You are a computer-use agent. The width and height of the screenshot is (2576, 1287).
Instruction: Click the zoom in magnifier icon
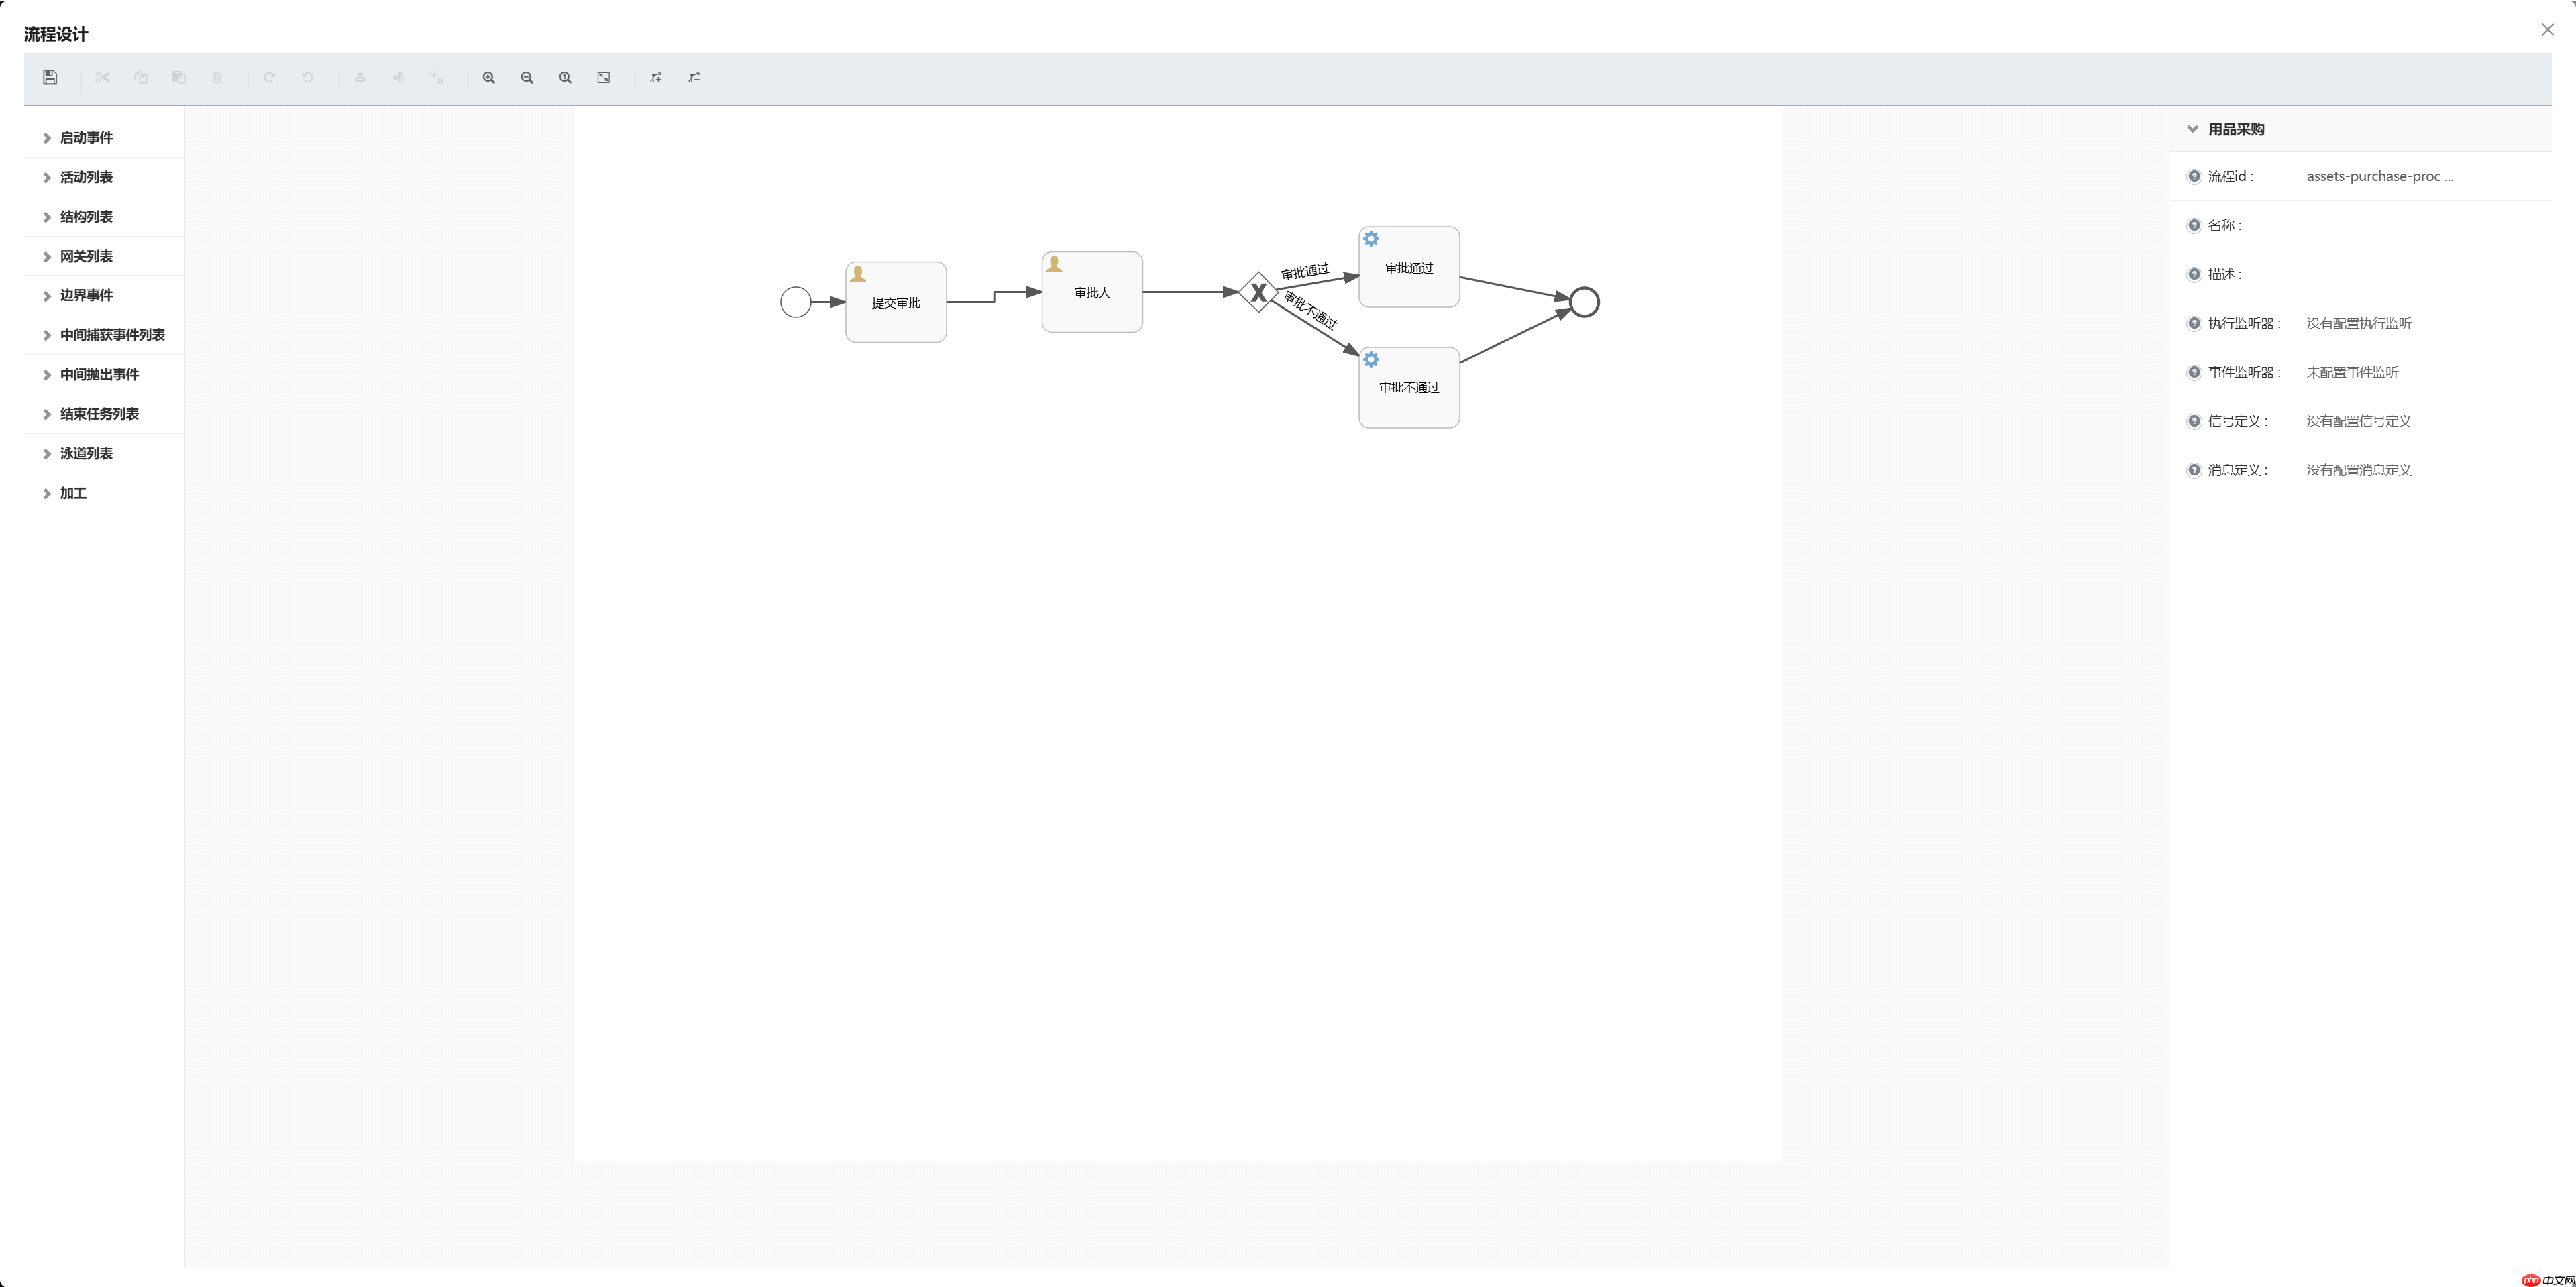(489, 78)
